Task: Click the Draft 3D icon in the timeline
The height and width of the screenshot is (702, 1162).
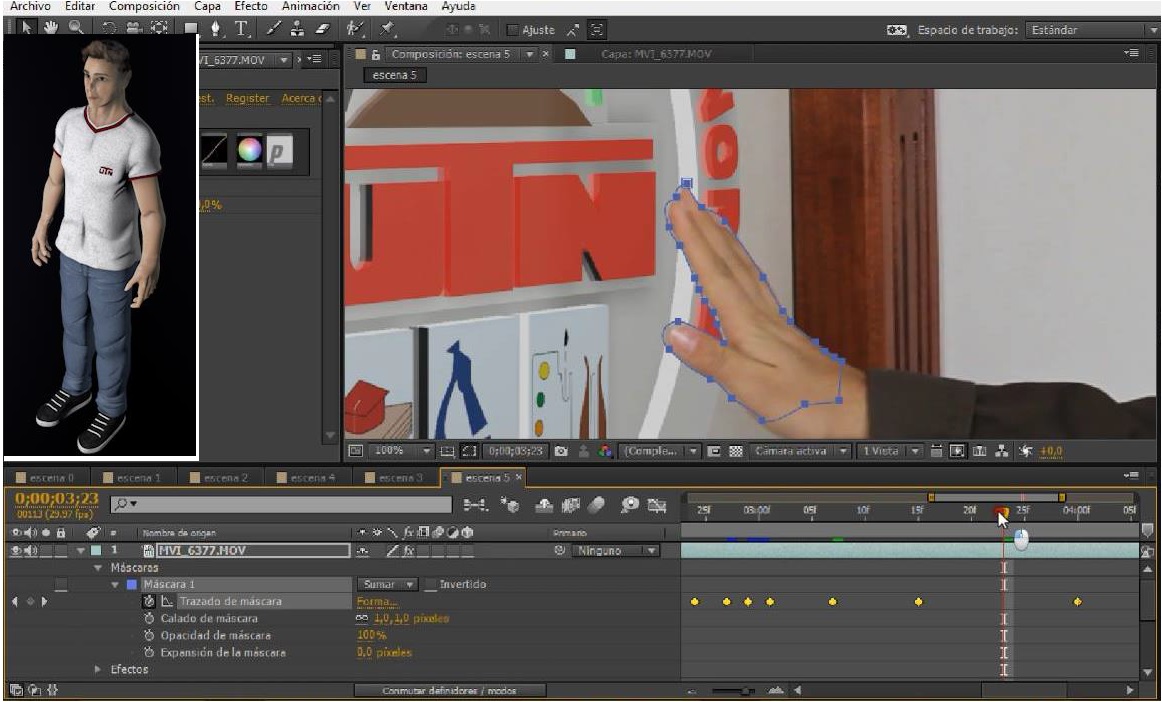Action: click(509, 505)
